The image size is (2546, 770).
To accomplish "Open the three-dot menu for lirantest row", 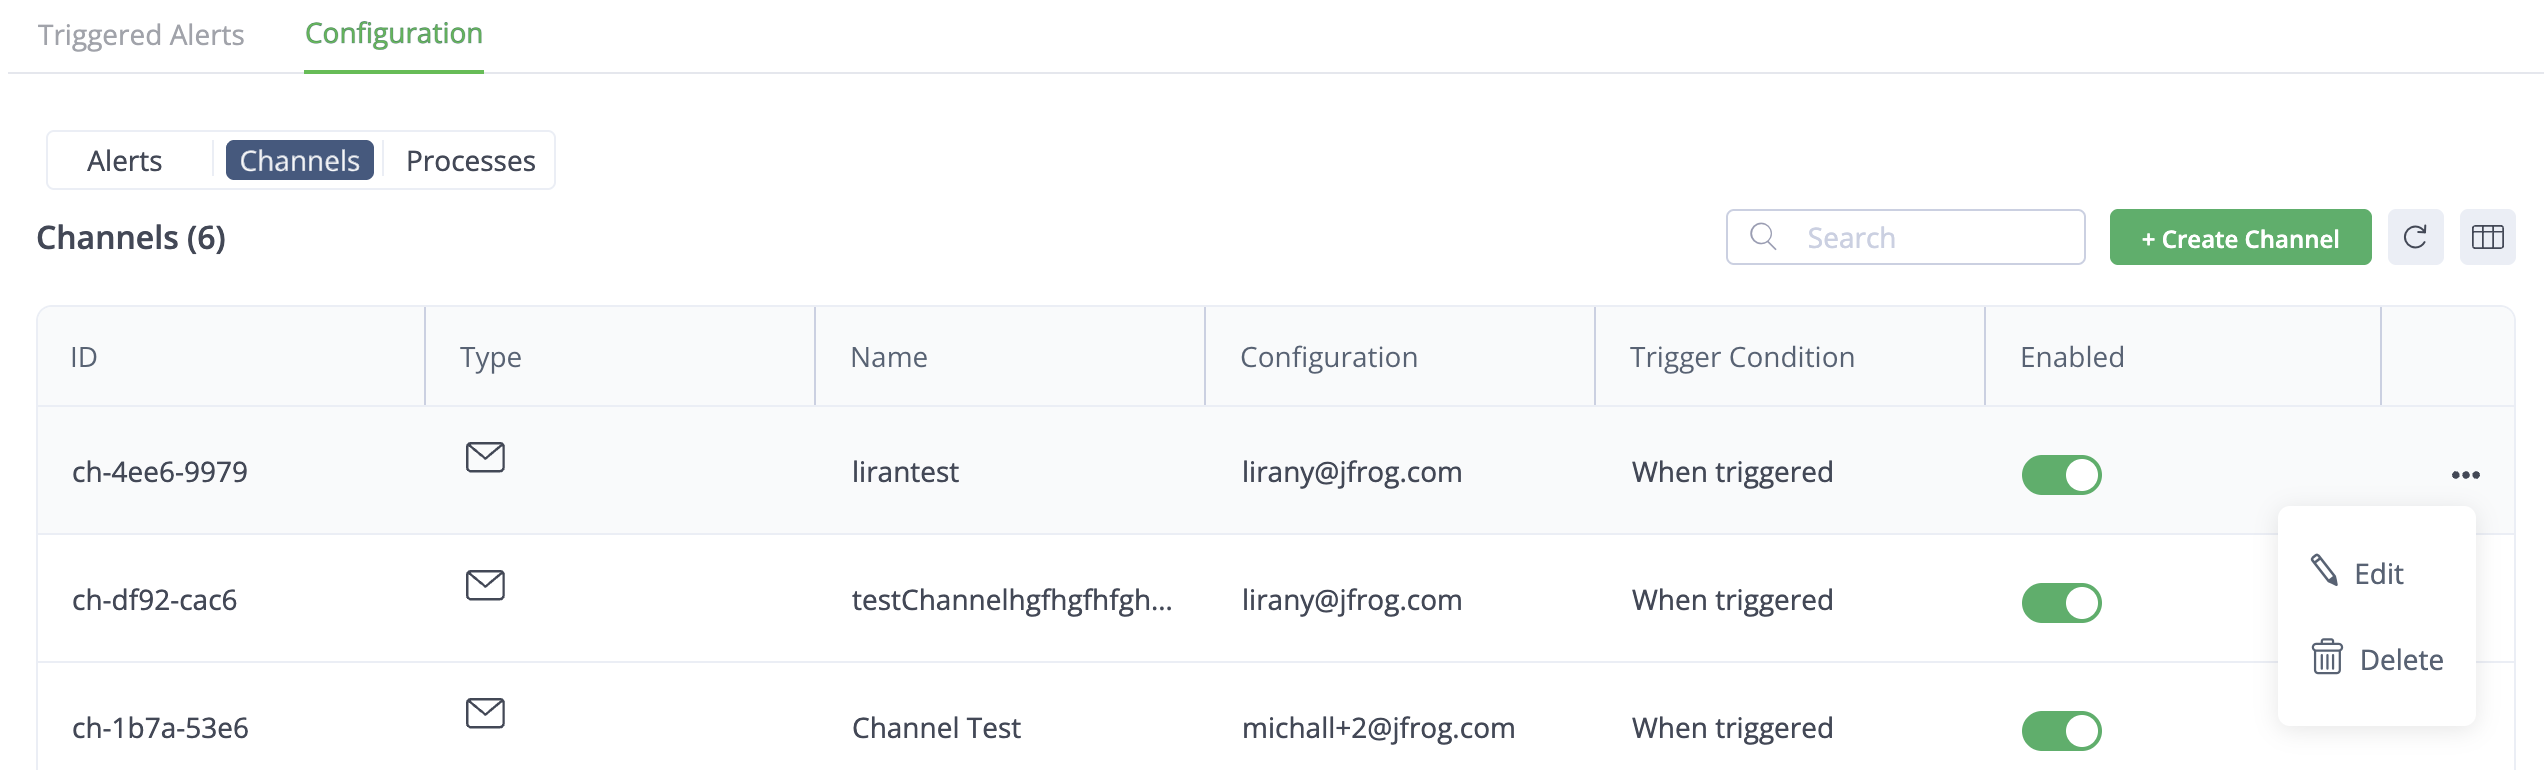I will pyautogui.click(x=2465, y=475).
